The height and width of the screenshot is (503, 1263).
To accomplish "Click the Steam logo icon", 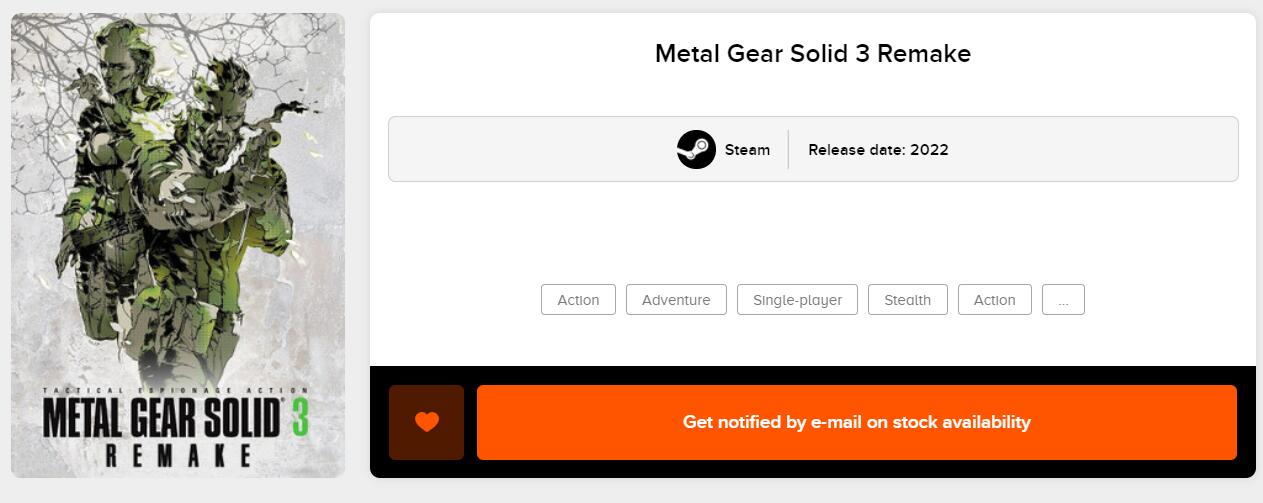I will tap(696, 150).
